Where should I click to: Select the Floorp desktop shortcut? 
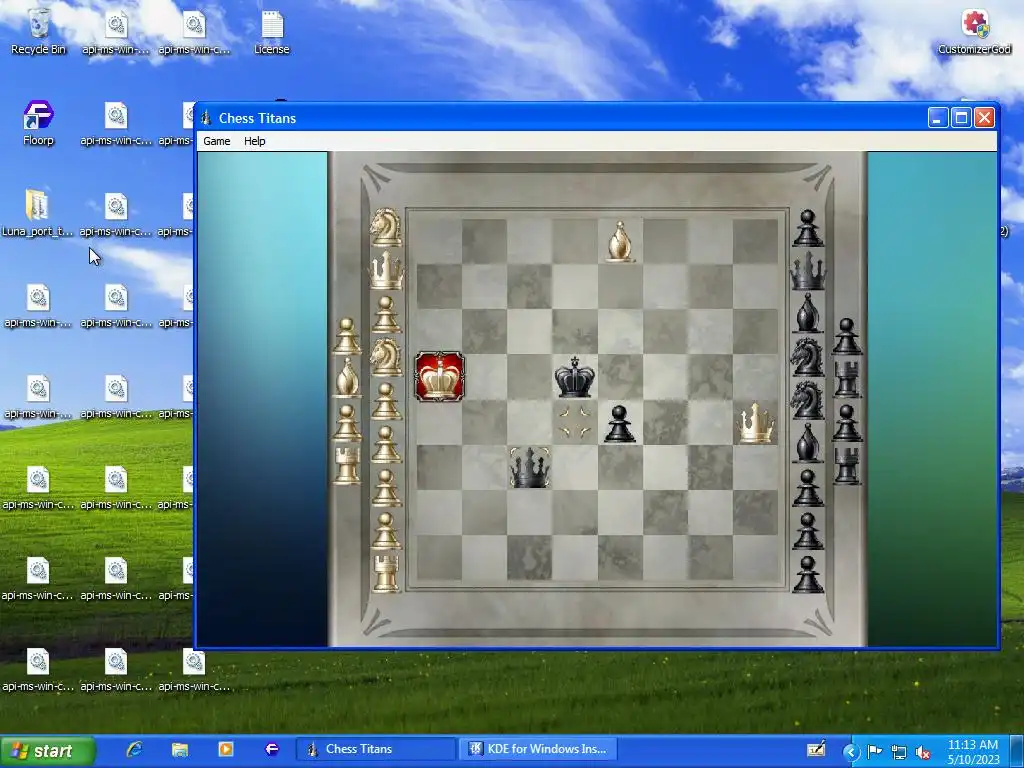click(38, 123)
